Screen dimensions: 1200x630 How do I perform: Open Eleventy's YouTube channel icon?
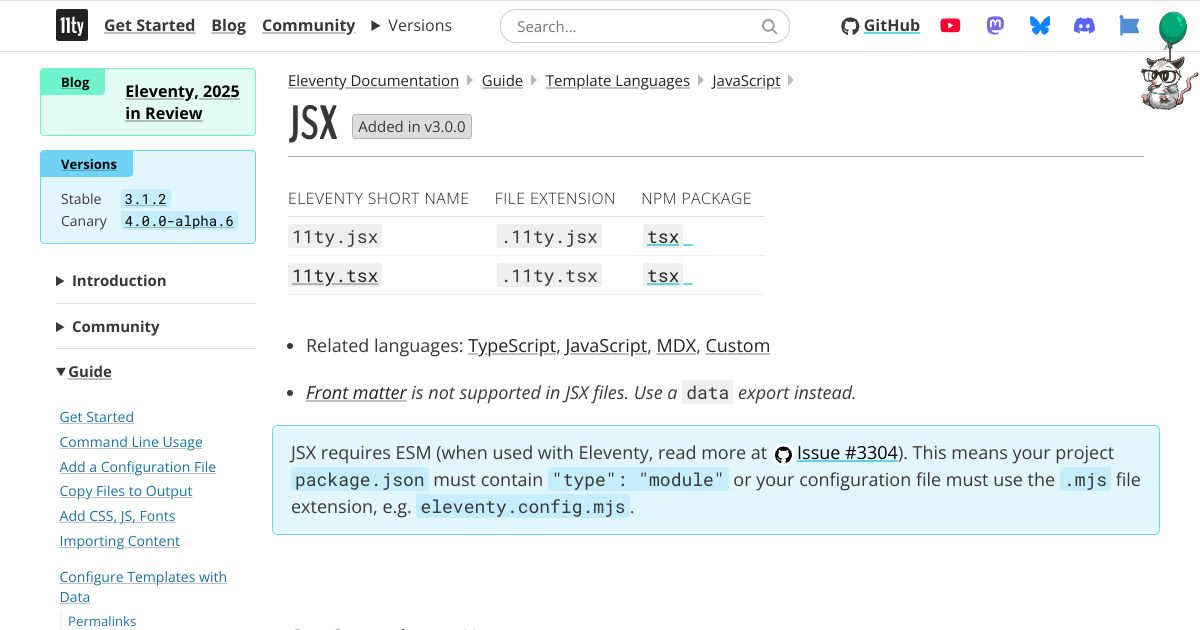click(949, 25)
